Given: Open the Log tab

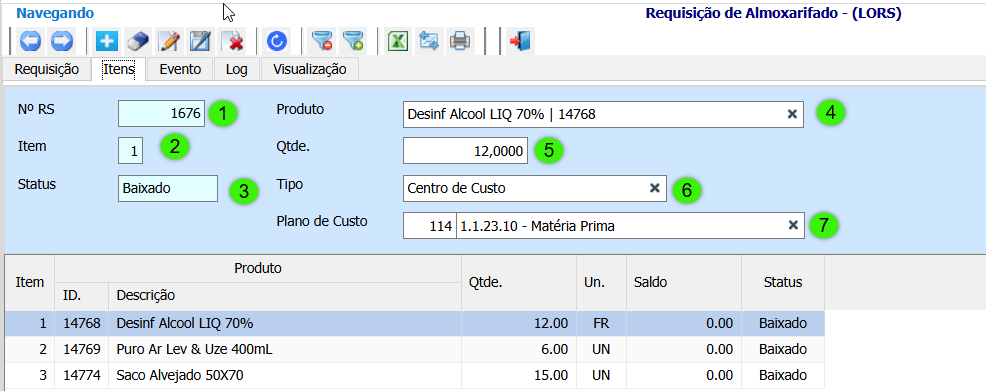Looking at the screenshot, I should (236, 69).
